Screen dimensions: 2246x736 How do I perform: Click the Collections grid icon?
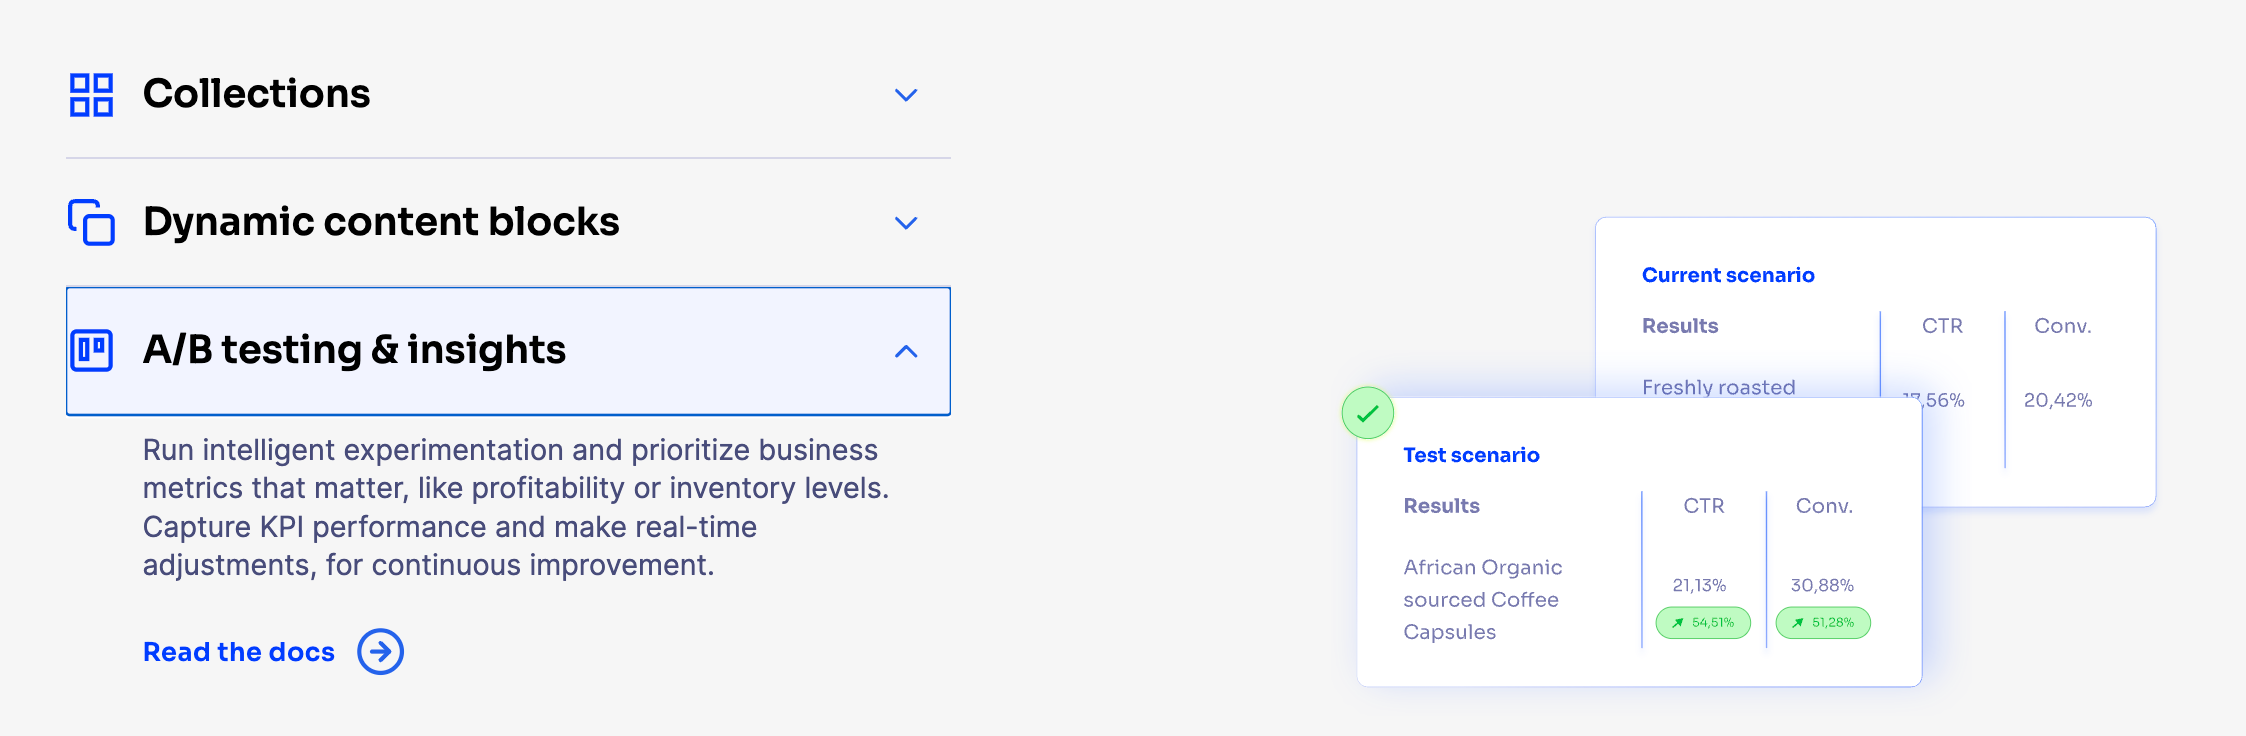click(x=91, y=95)
